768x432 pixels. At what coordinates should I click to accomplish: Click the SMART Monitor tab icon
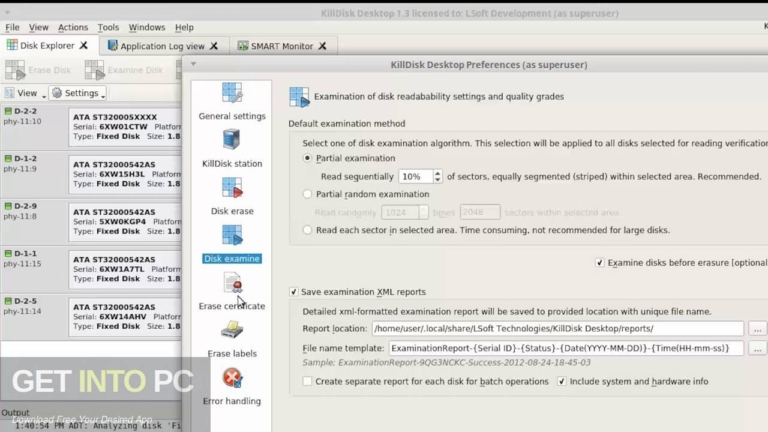tap(242, 46)
